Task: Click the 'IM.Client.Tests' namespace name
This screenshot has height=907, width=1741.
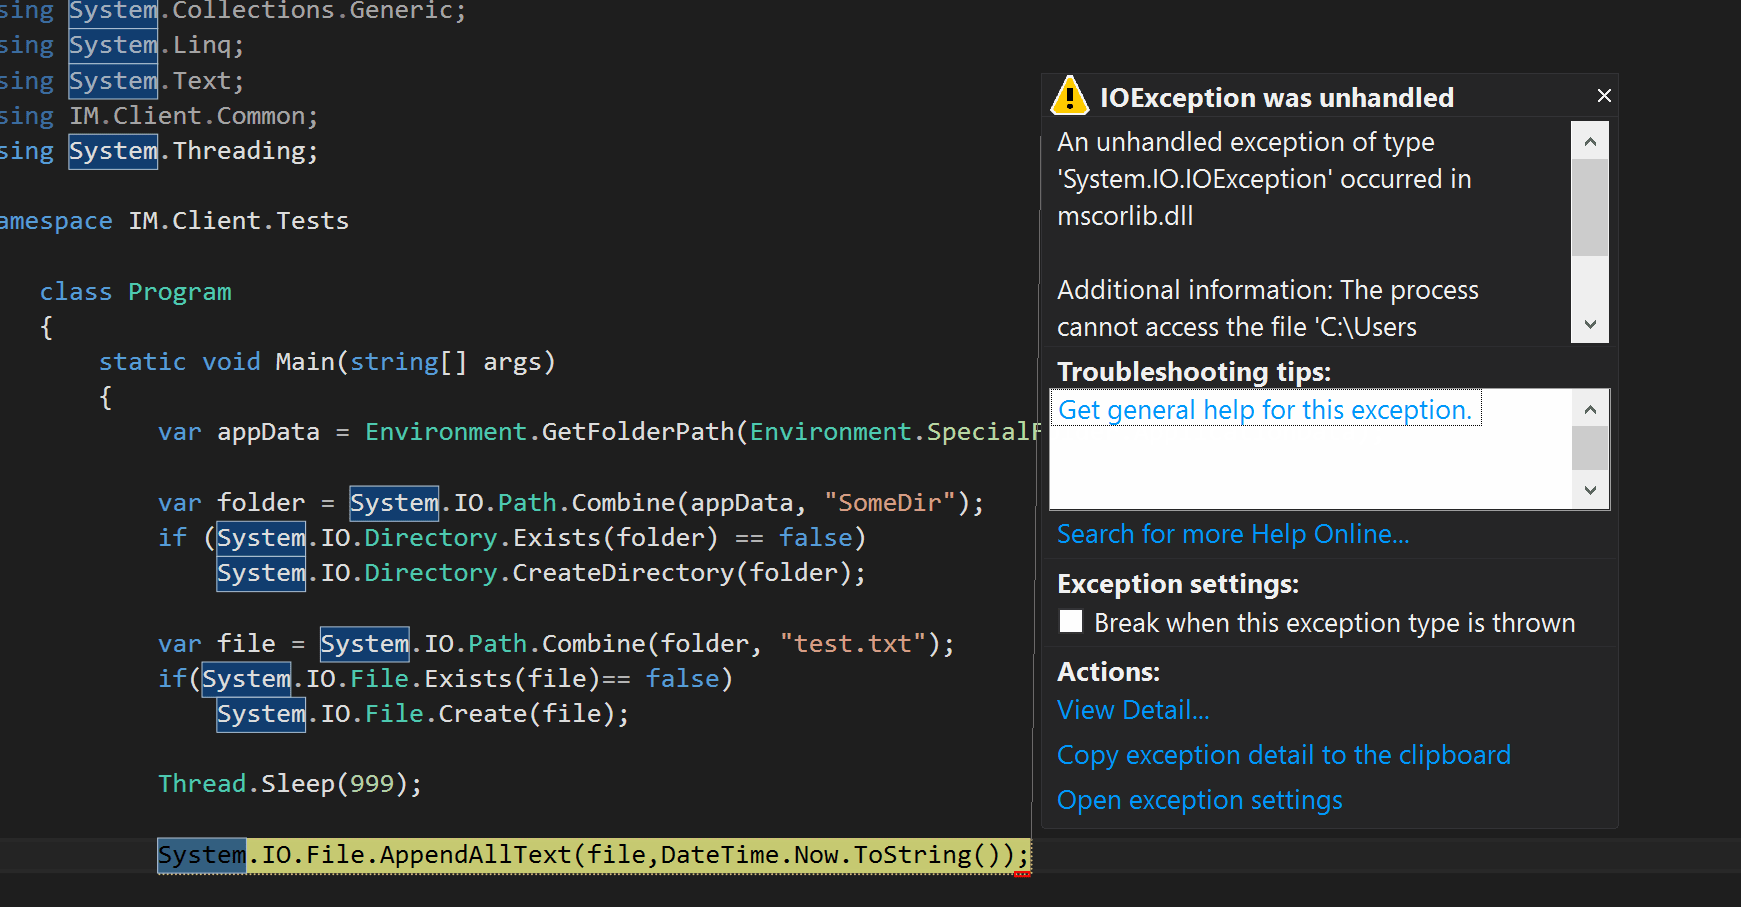Action: [x=238, y=220]
